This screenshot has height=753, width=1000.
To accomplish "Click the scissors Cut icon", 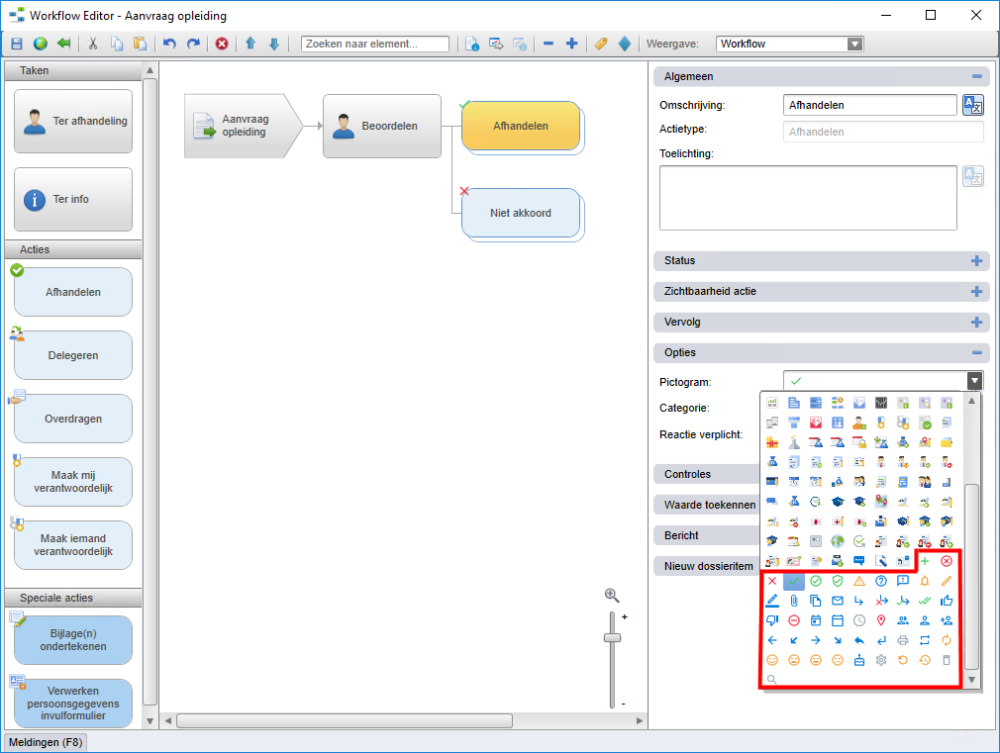I will click(x=93, y=44).
